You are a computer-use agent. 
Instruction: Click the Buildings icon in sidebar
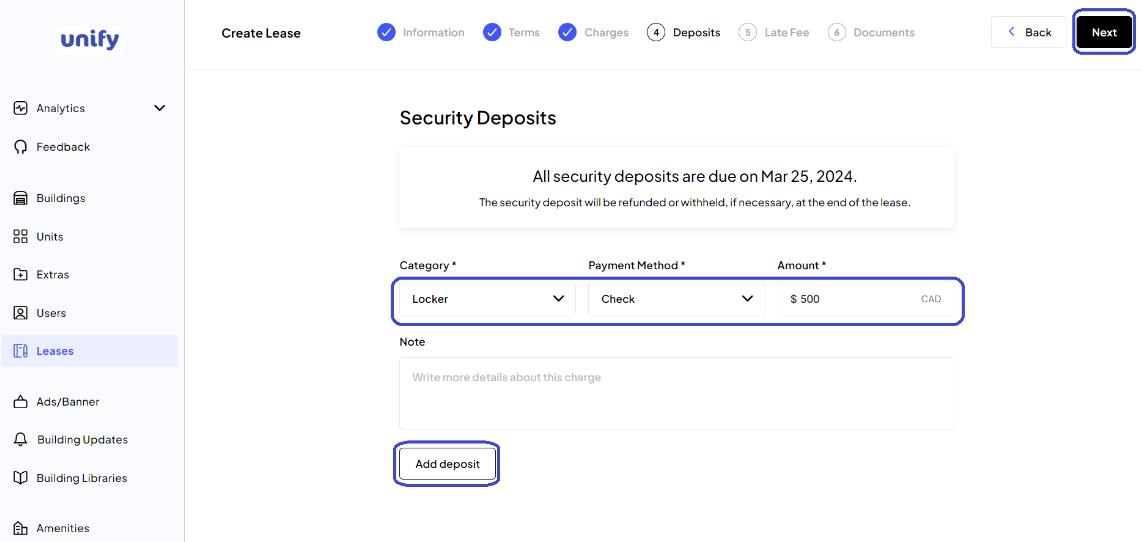(20, 198)
